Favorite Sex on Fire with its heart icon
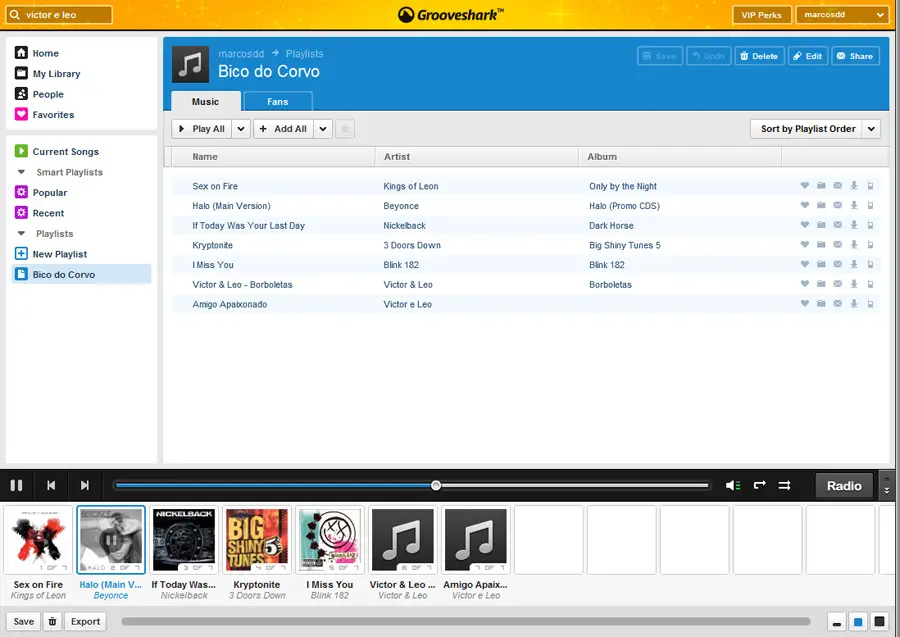The height and width of the screenshot is (637, 900). [805, 185]
